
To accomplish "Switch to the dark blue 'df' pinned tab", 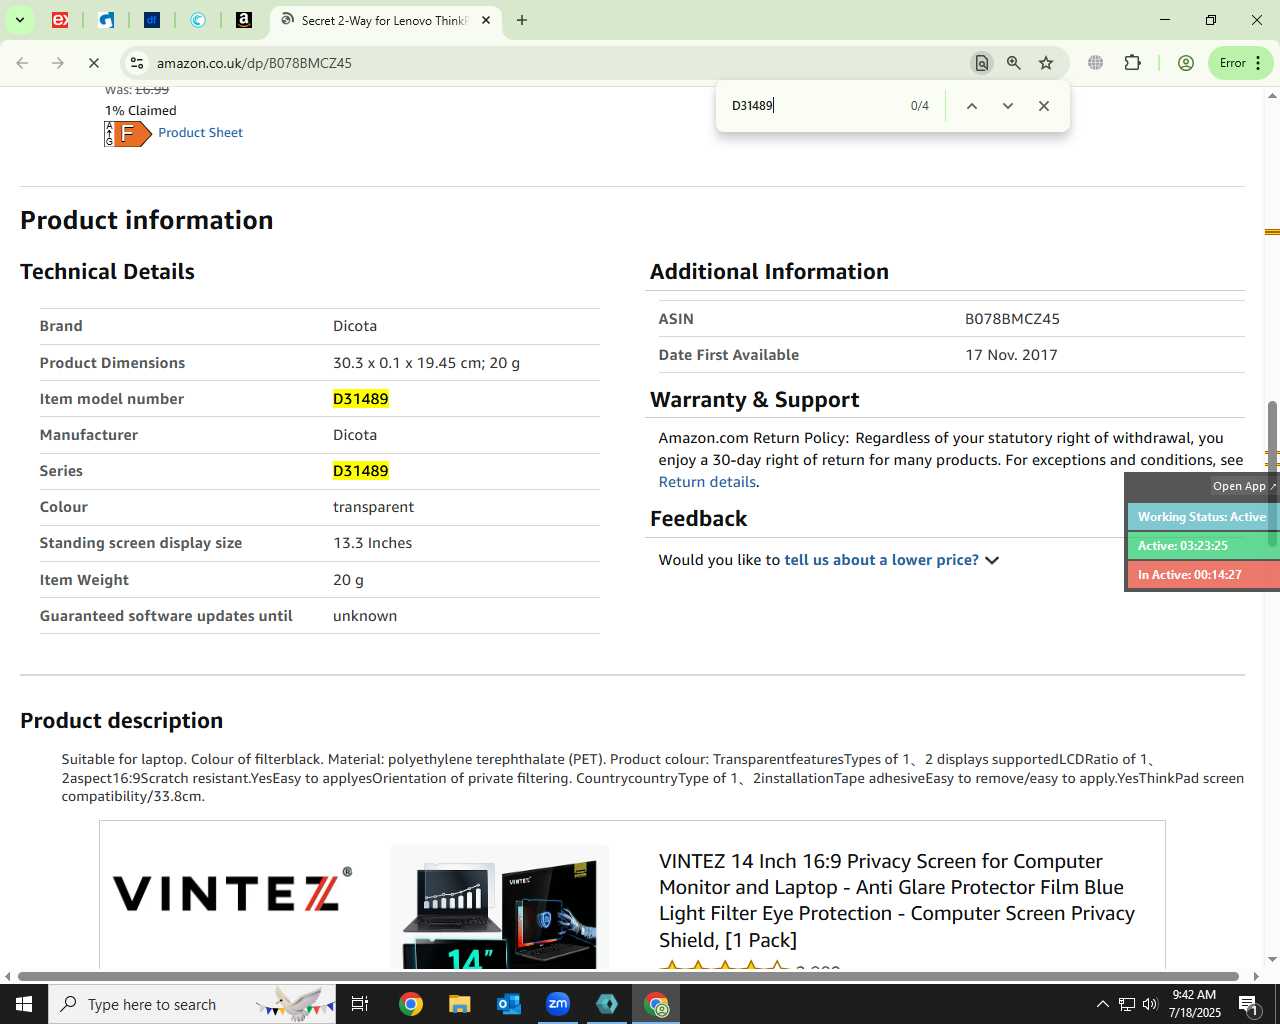I will coord(152,20).
